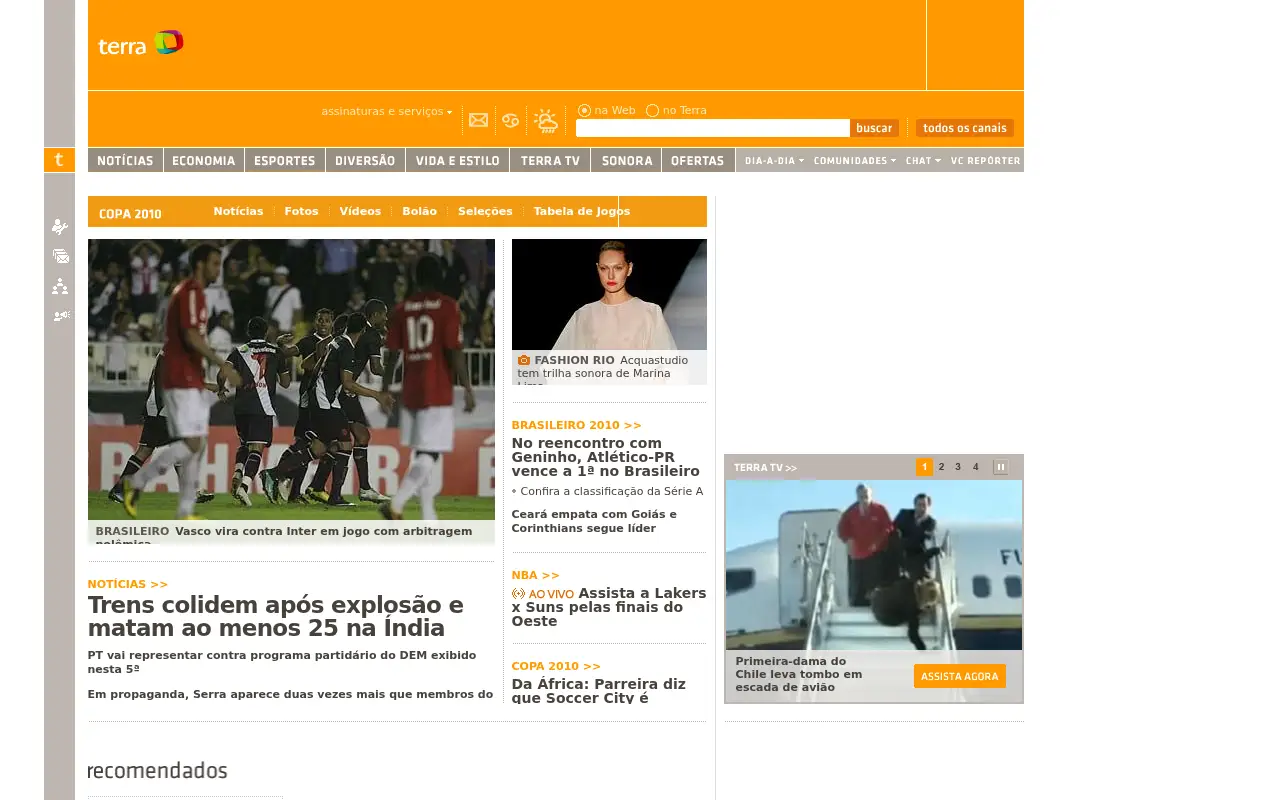Click 'todos os canais' button
The height and width of the screenshot is (800, 1280).
pyautogui.click(x=965, y=128)
